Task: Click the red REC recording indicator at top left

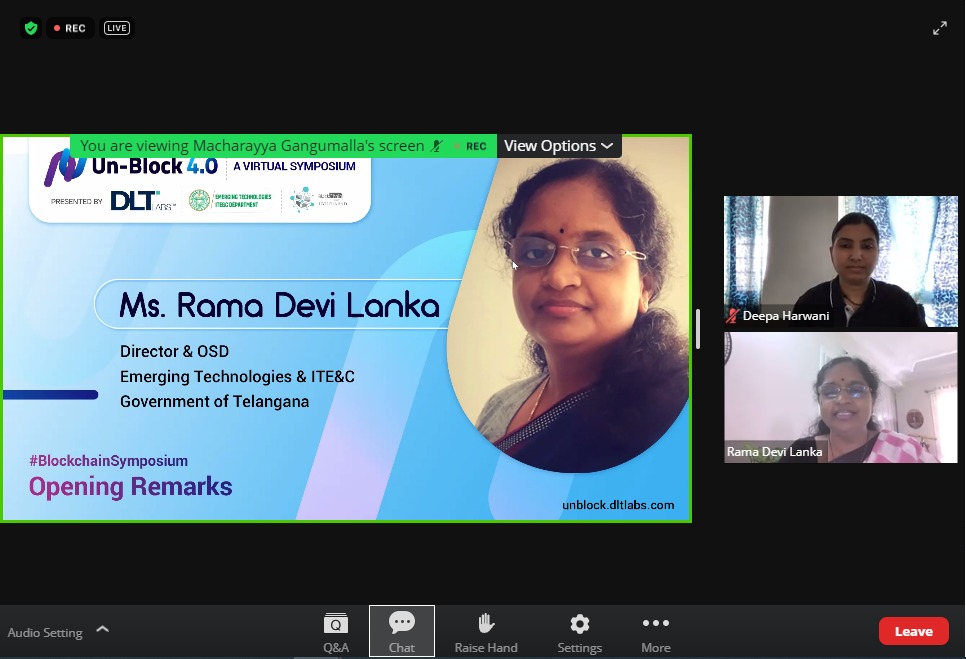Action: tap(70, 28)
